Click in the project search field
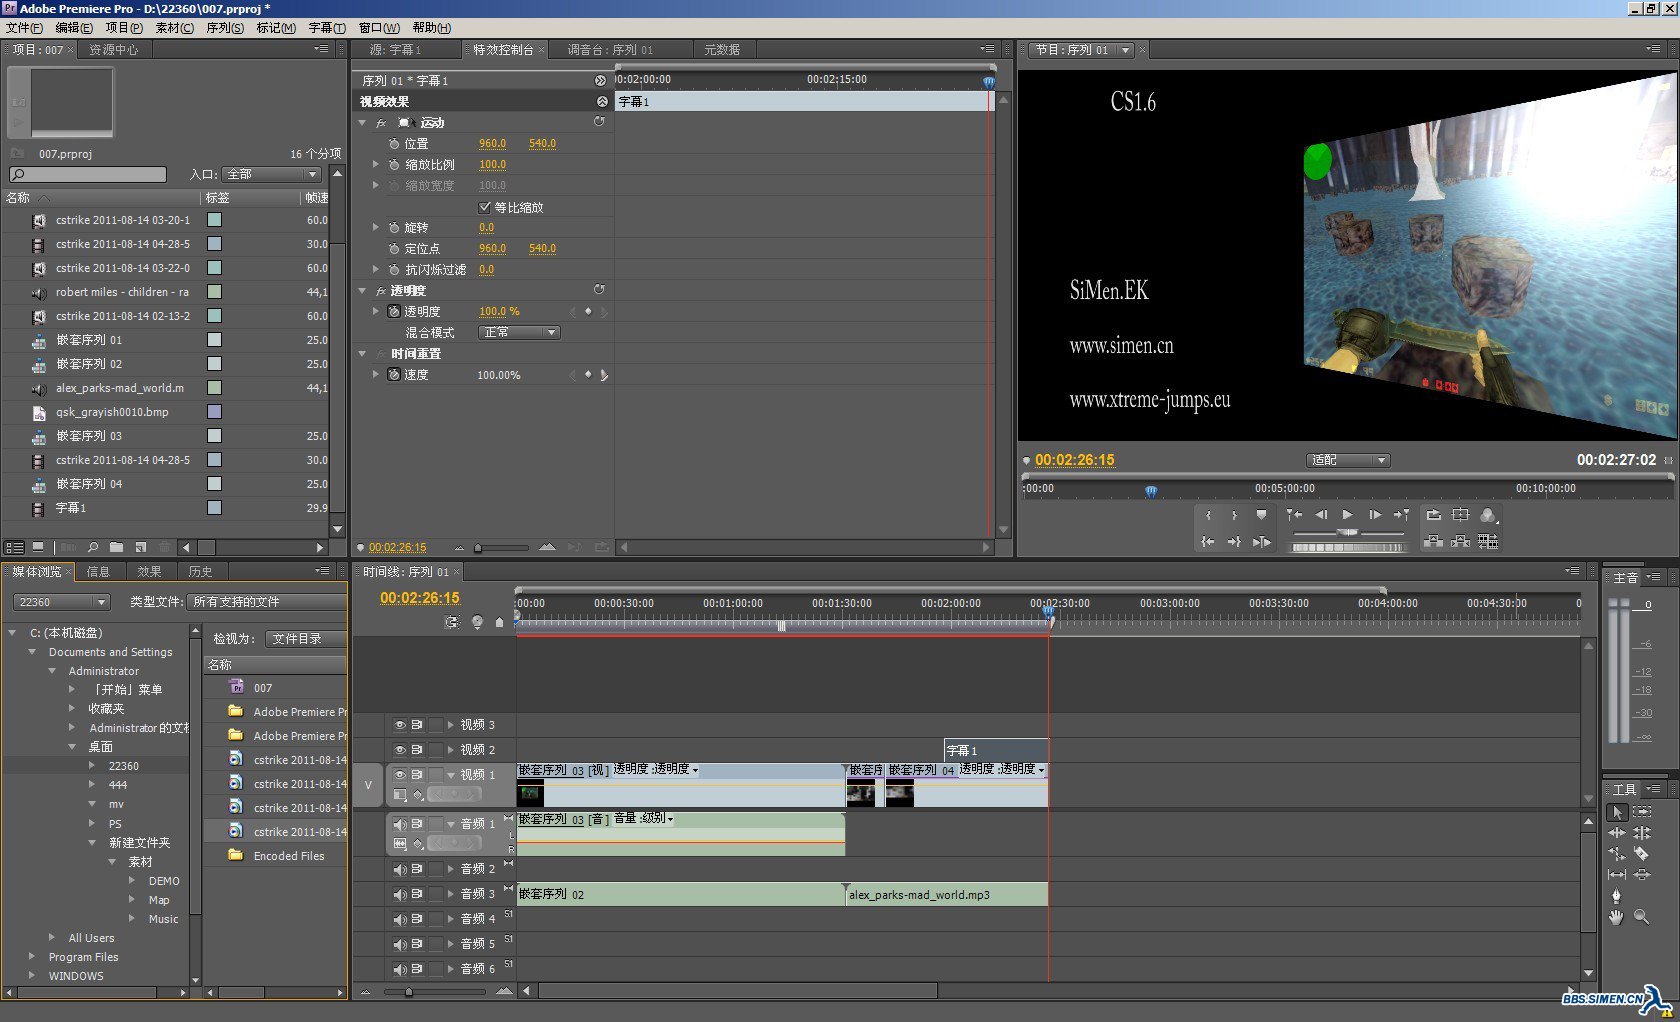Viewport: 1680px width, 1022px height. point(88,174)
